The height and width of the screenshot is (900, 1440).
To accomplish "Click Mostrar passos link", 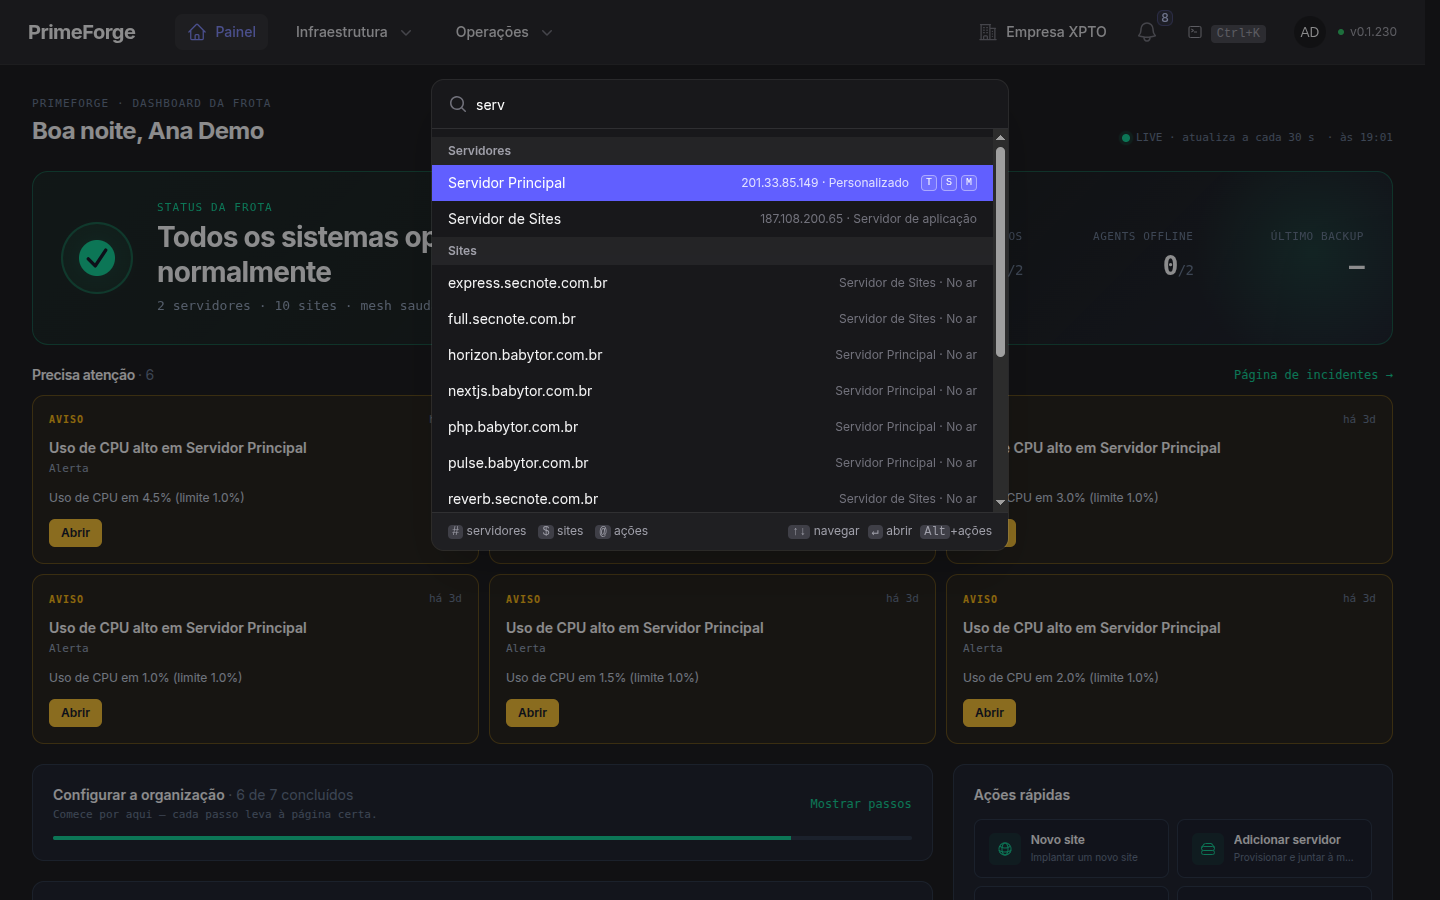I will pos(860,804).
